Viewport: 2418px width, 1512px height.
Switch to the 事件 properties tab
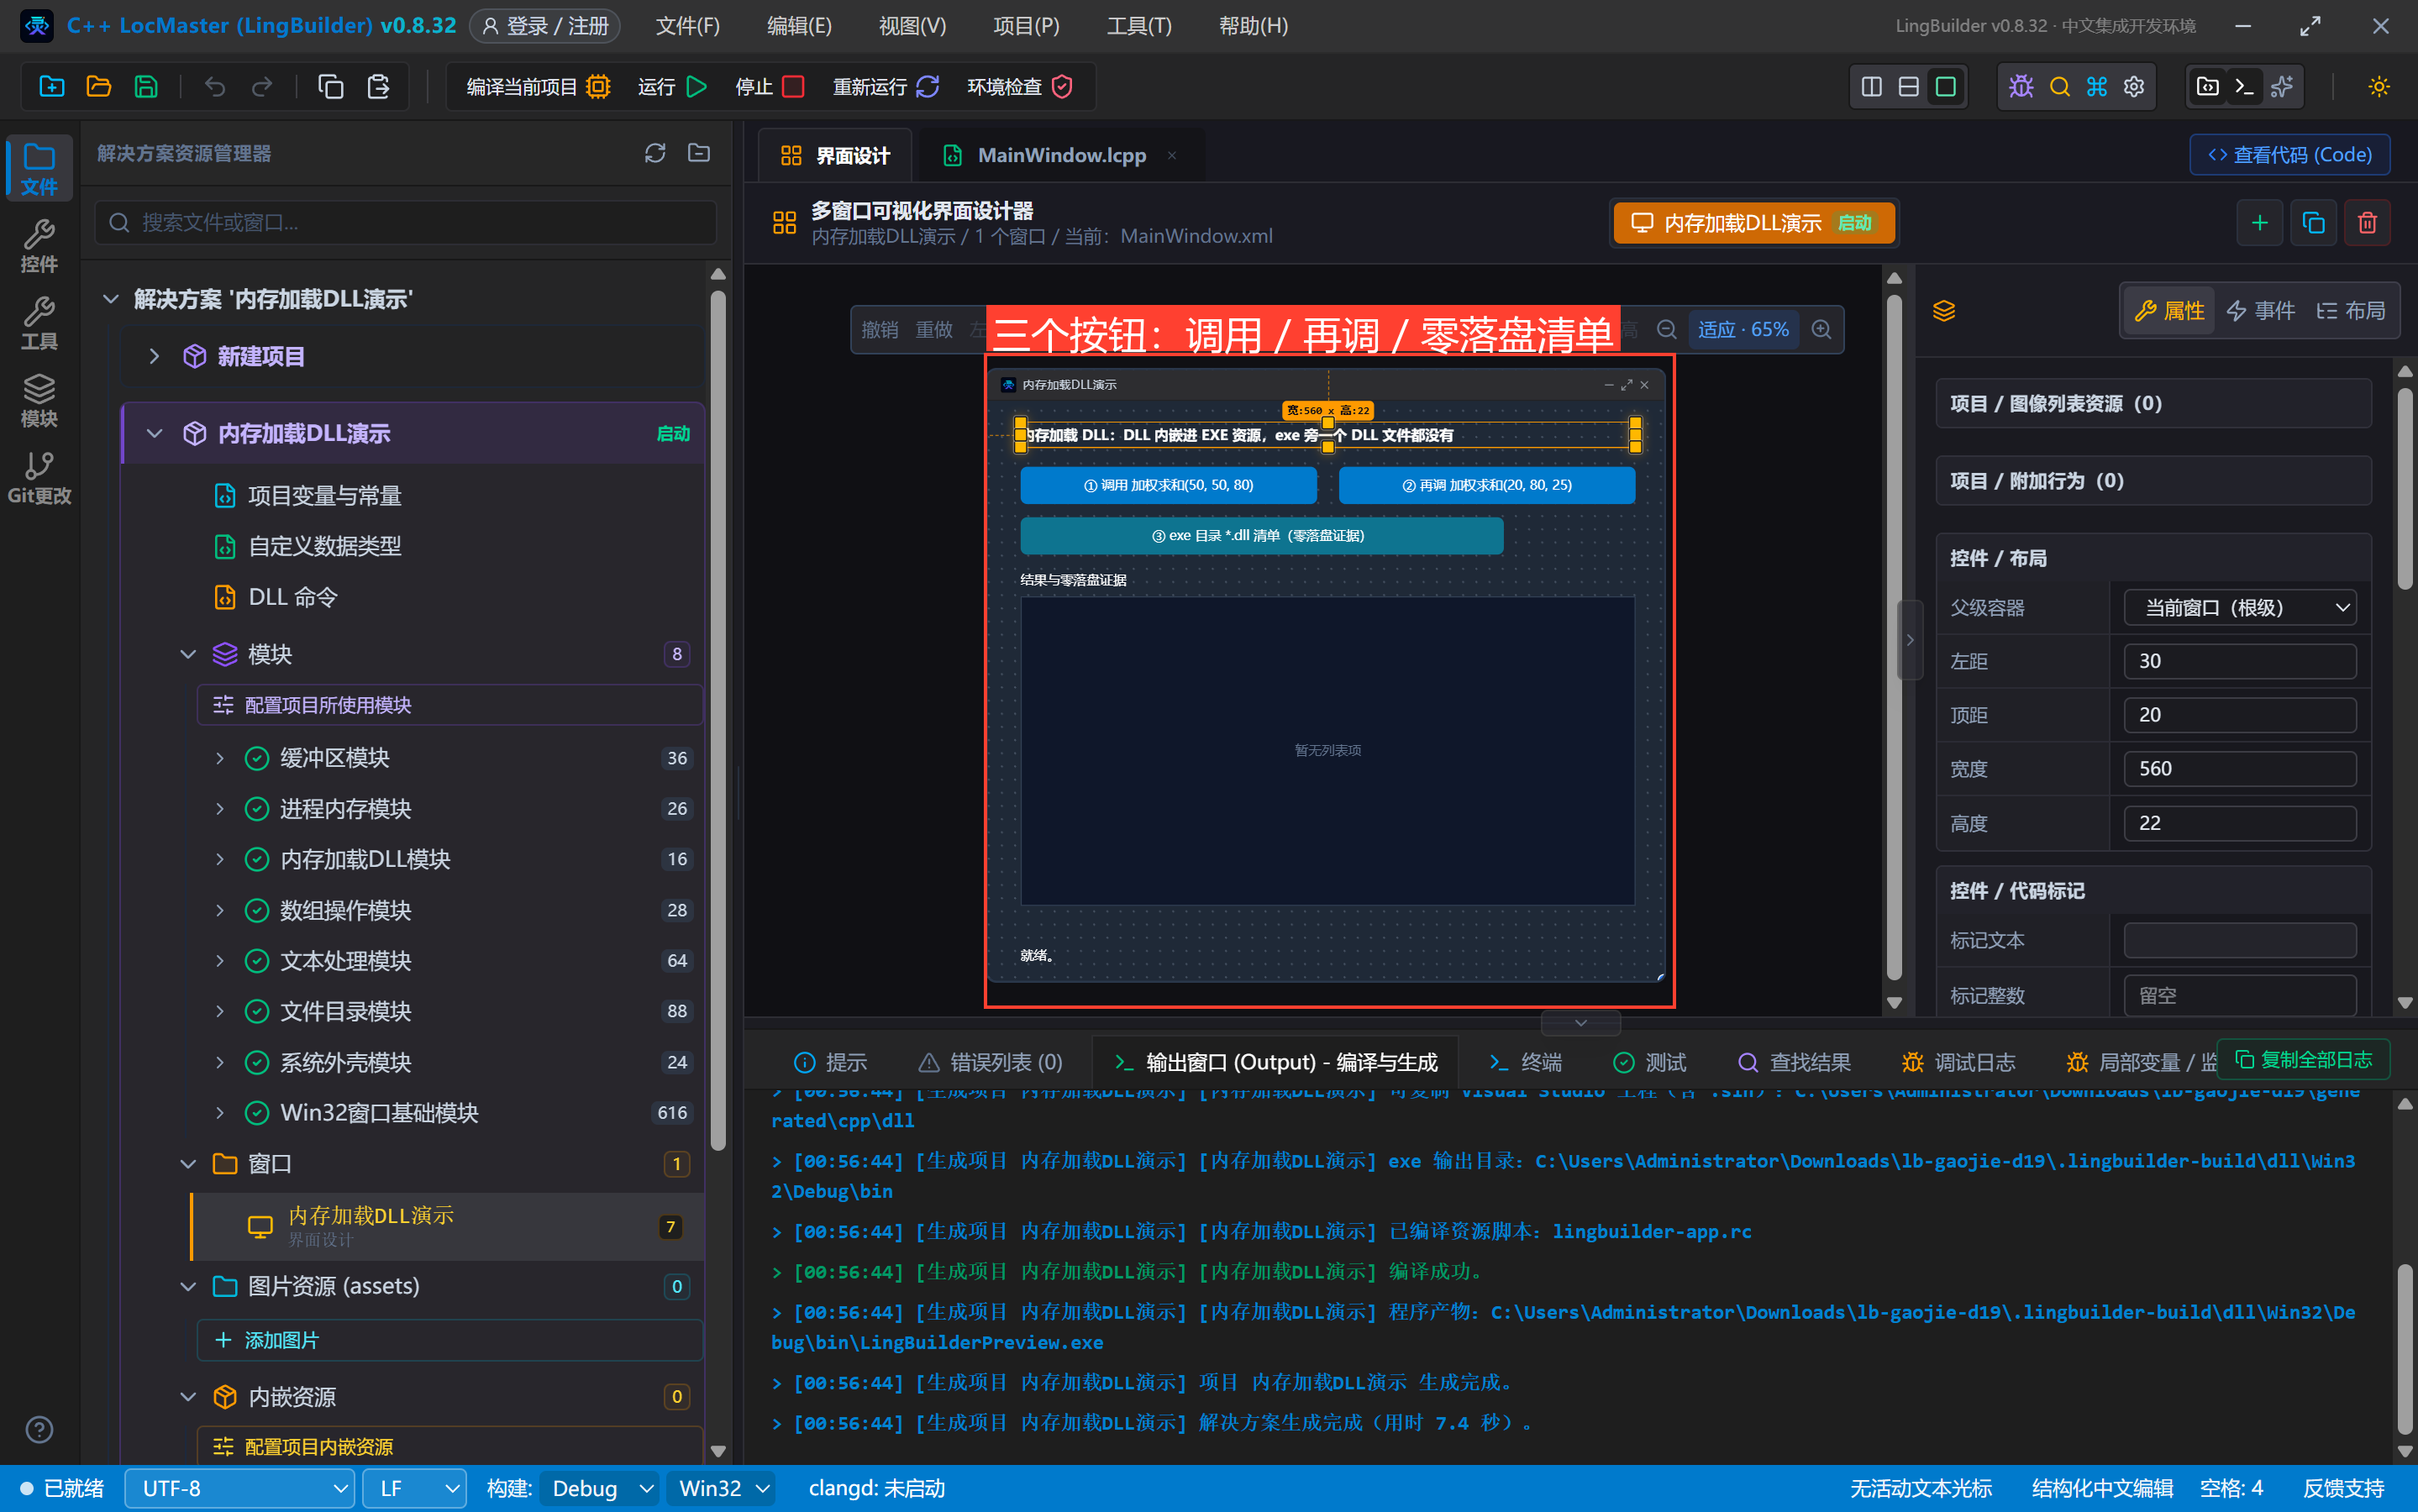2260,311
